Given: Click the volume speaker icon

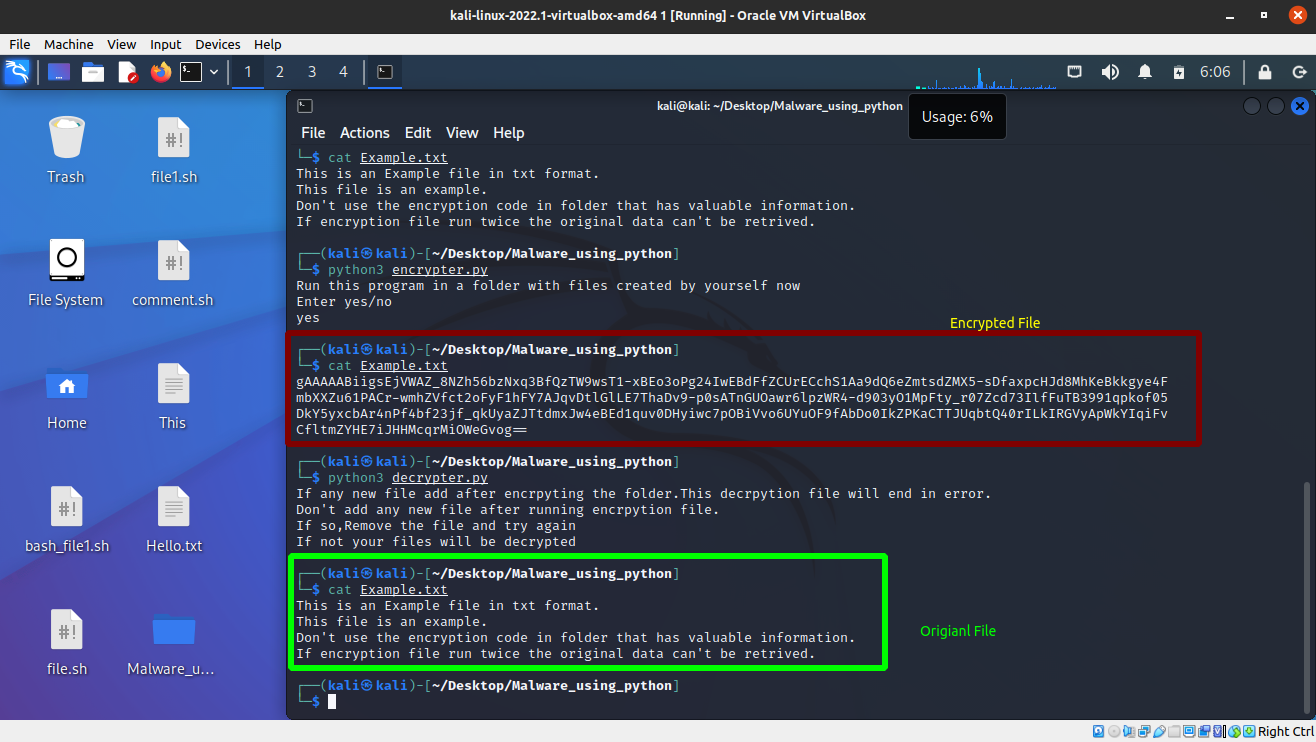Looking at the screenshot, I should [x=1110, y=72].
